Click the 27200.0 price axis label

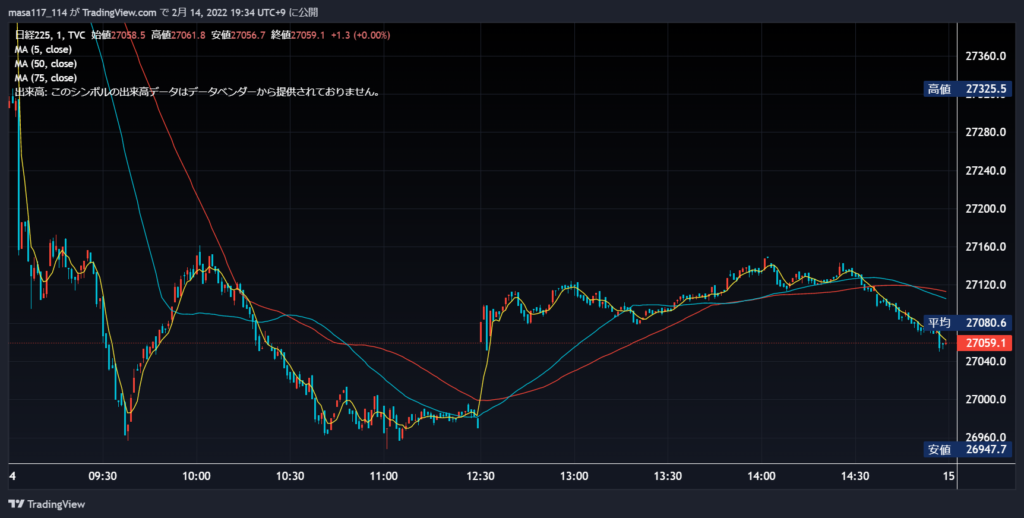pos(985,209)
